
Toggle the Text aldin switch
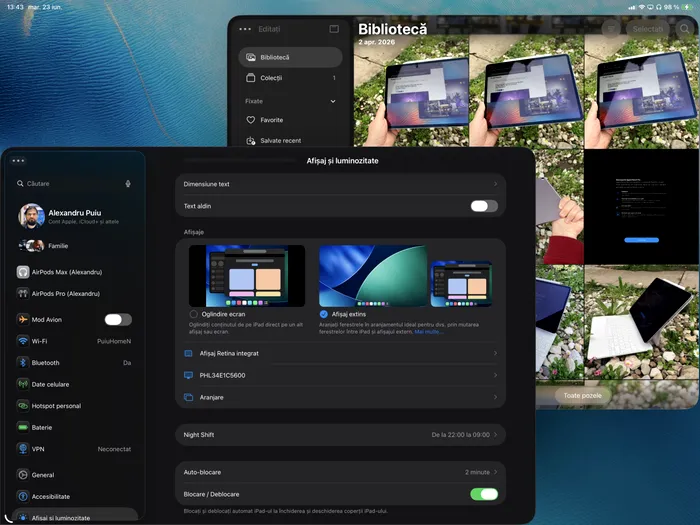(x=484, y=206)
